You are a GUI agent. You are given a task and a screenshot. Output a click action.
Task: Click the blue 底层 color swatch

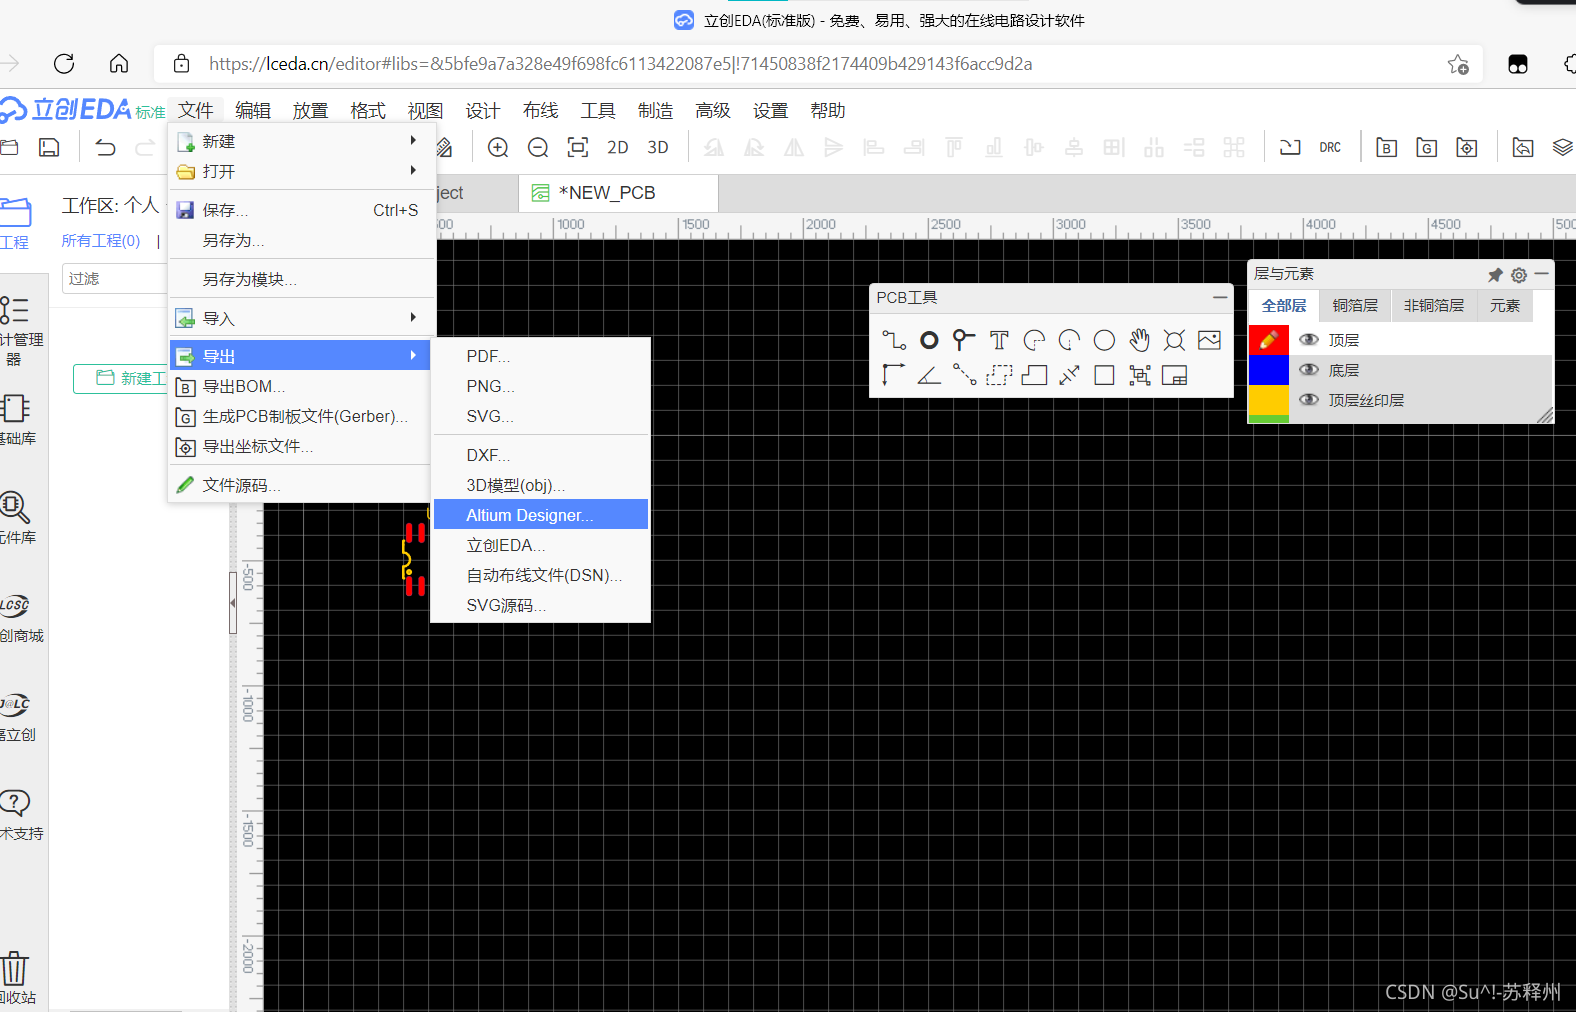[x=1268, y=370]
